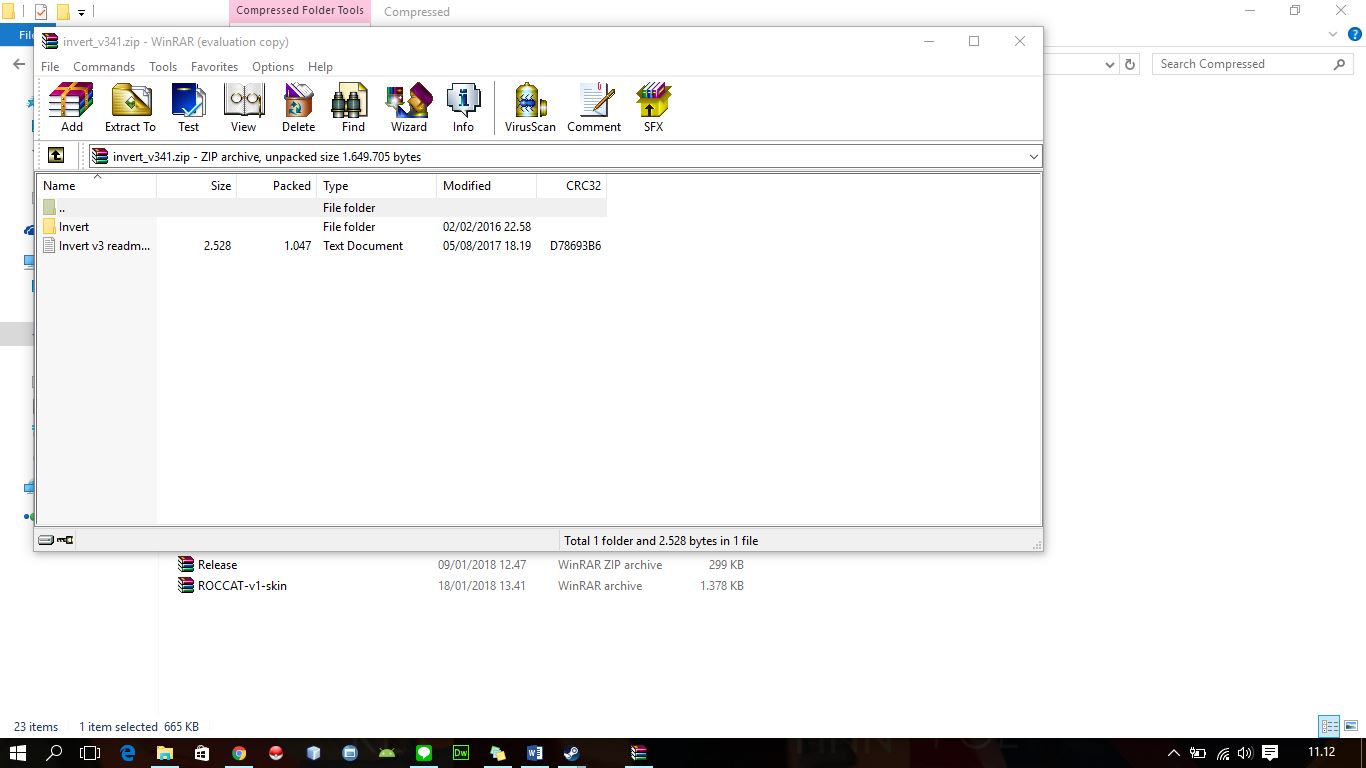Select the Compressed Folder Tools tab
This screenshot has width=1366, height=768.
click(x=300, y=11)
